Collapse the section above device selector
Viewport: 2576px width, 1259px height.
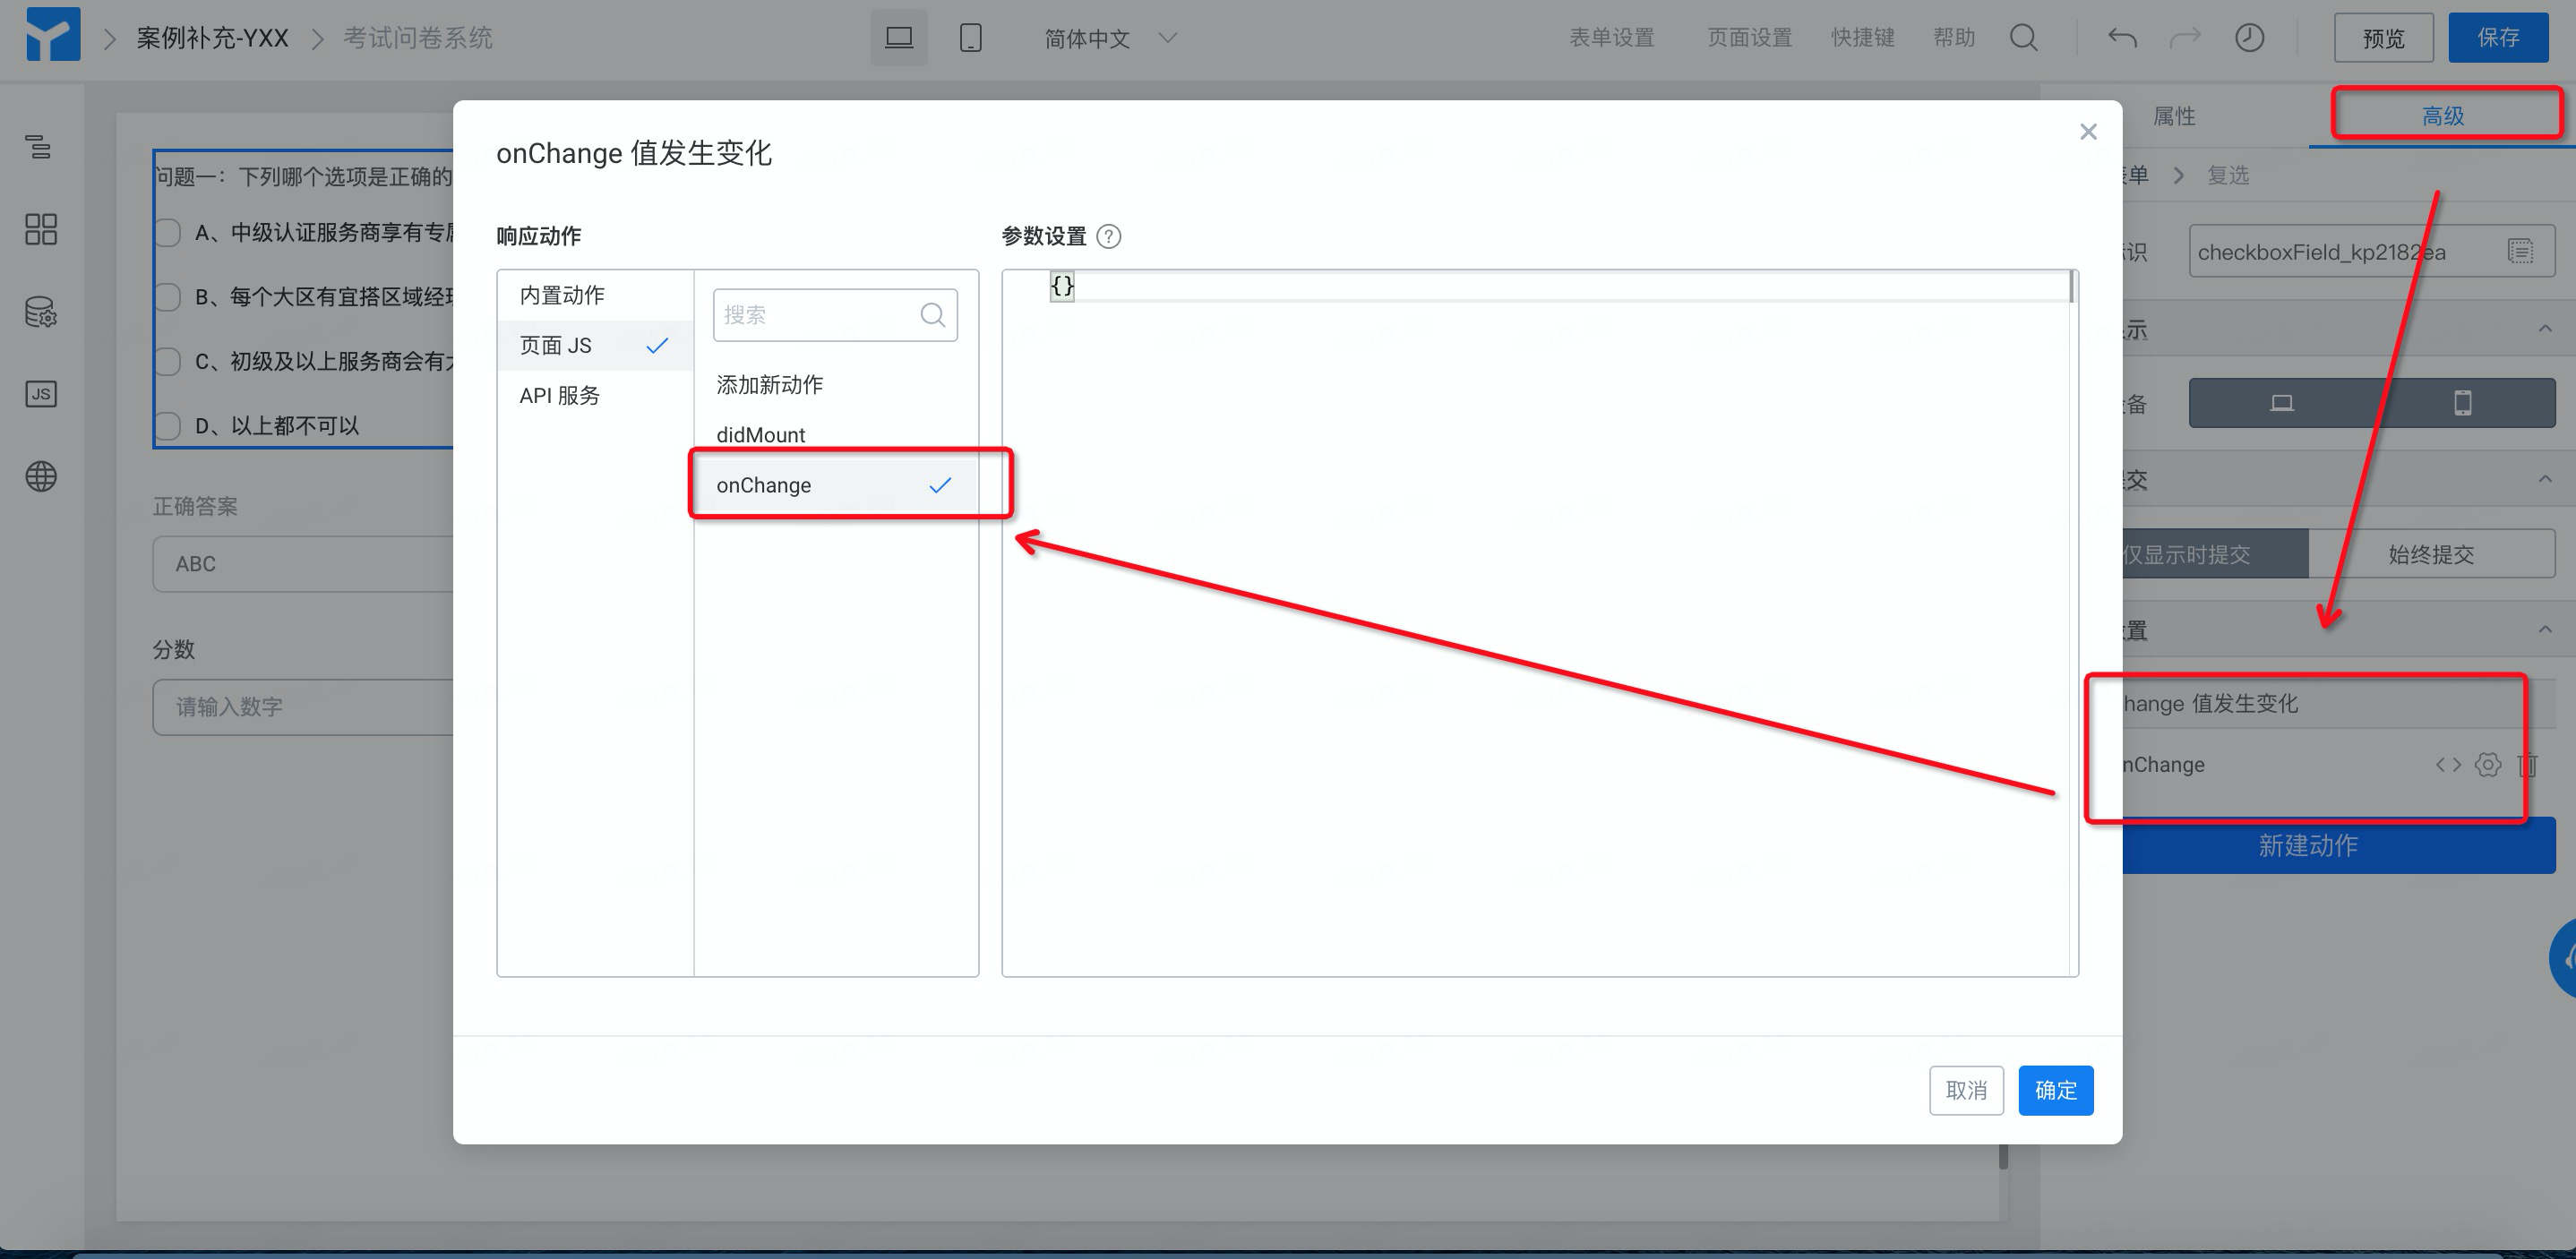click(2544, 329)
